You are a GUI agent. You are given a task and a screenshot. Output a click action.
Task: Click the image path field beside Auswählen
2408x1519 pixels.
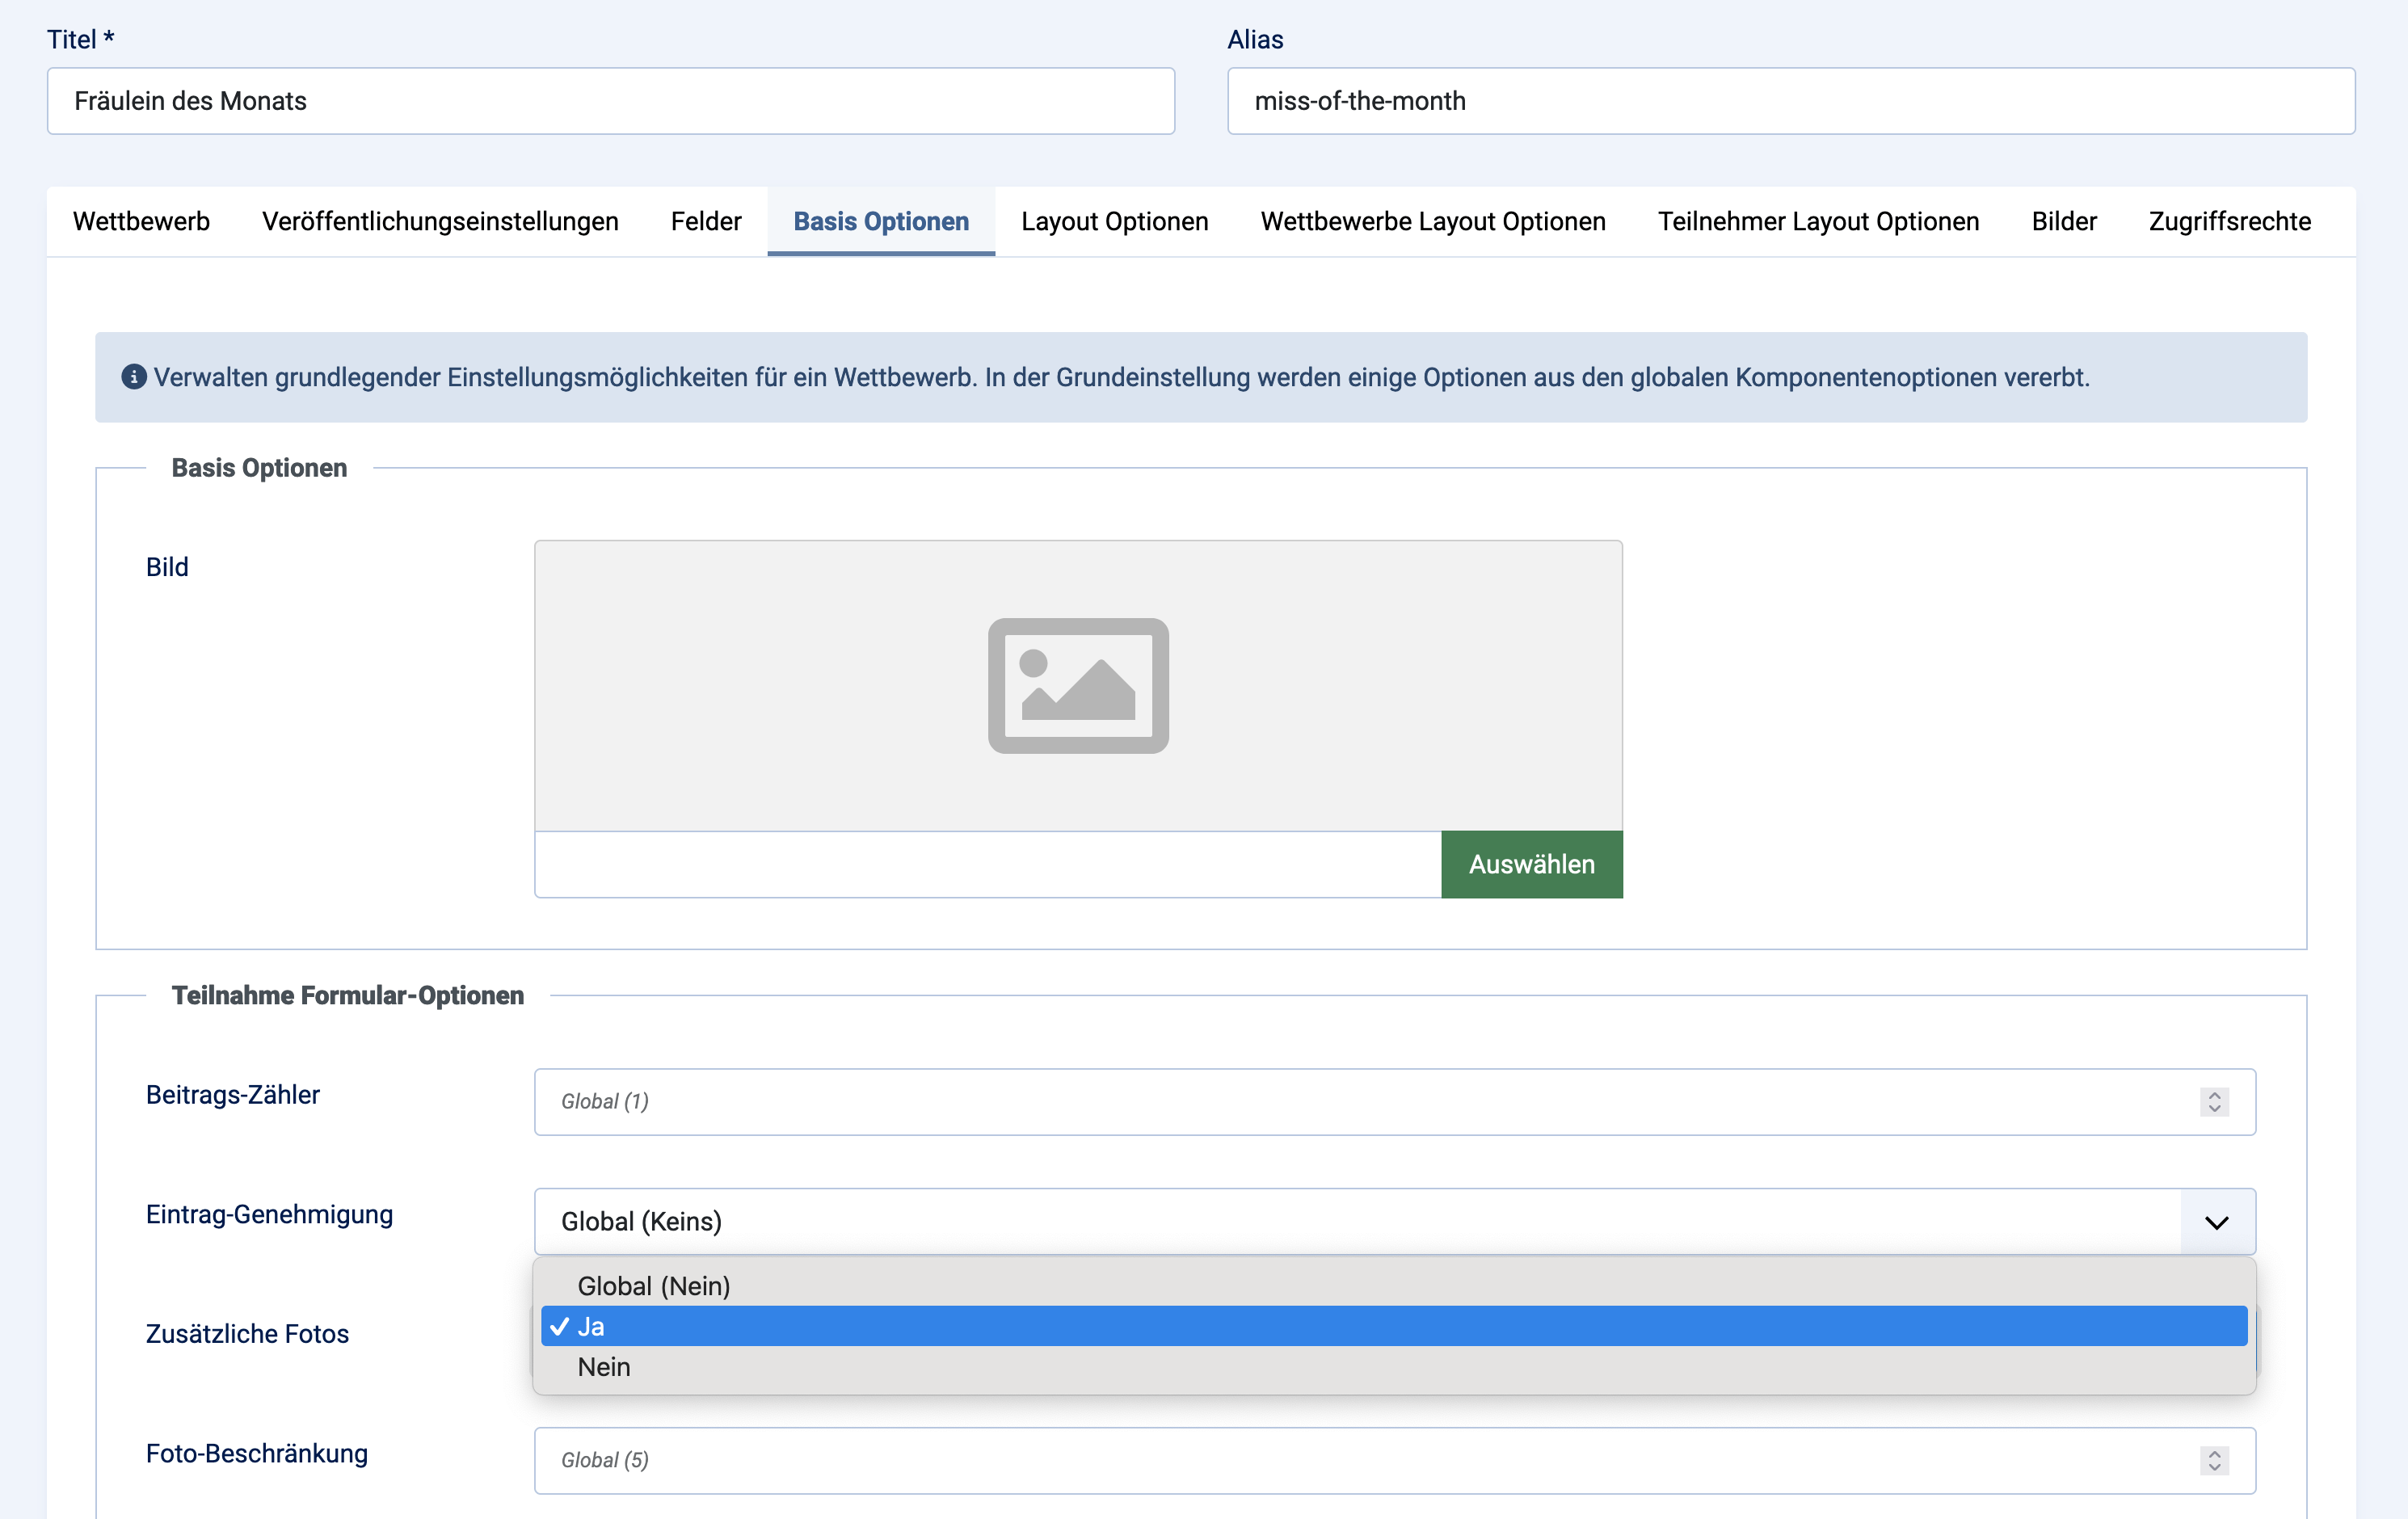pos(987,865)
